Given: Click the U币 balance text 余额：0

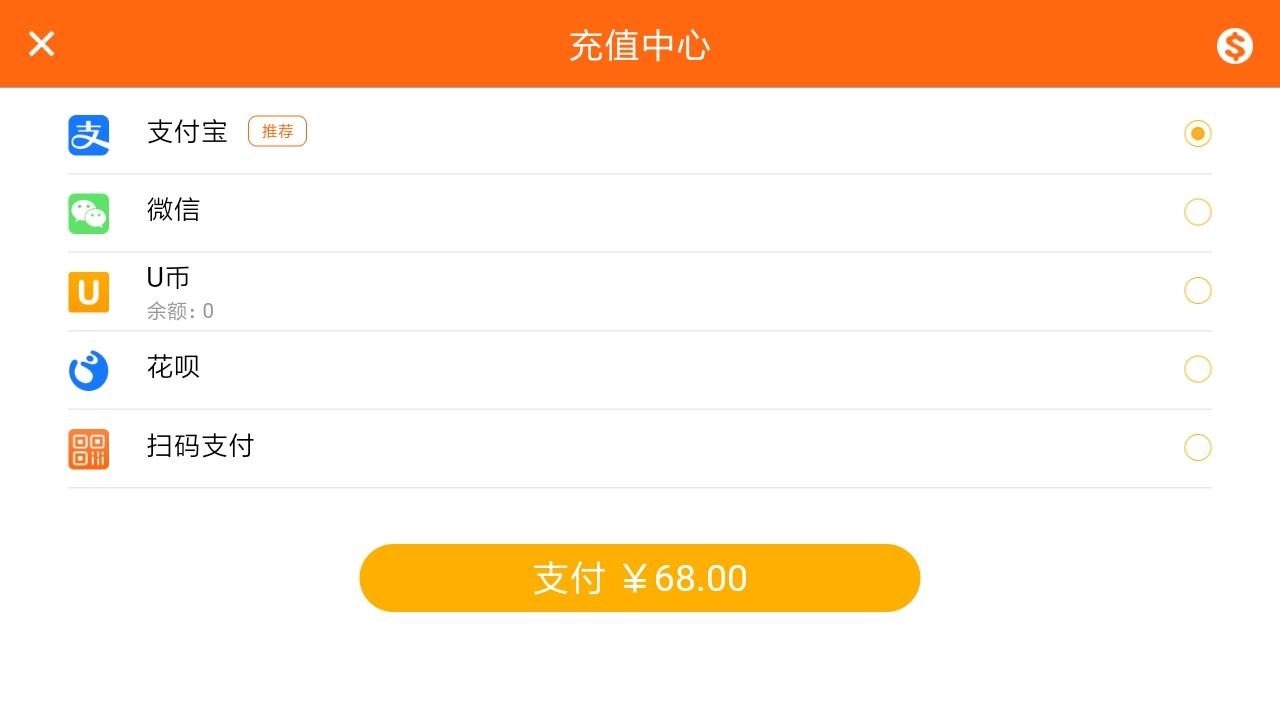Looking at the screenshot, I should pyautogui.click(x=180, y=311).
